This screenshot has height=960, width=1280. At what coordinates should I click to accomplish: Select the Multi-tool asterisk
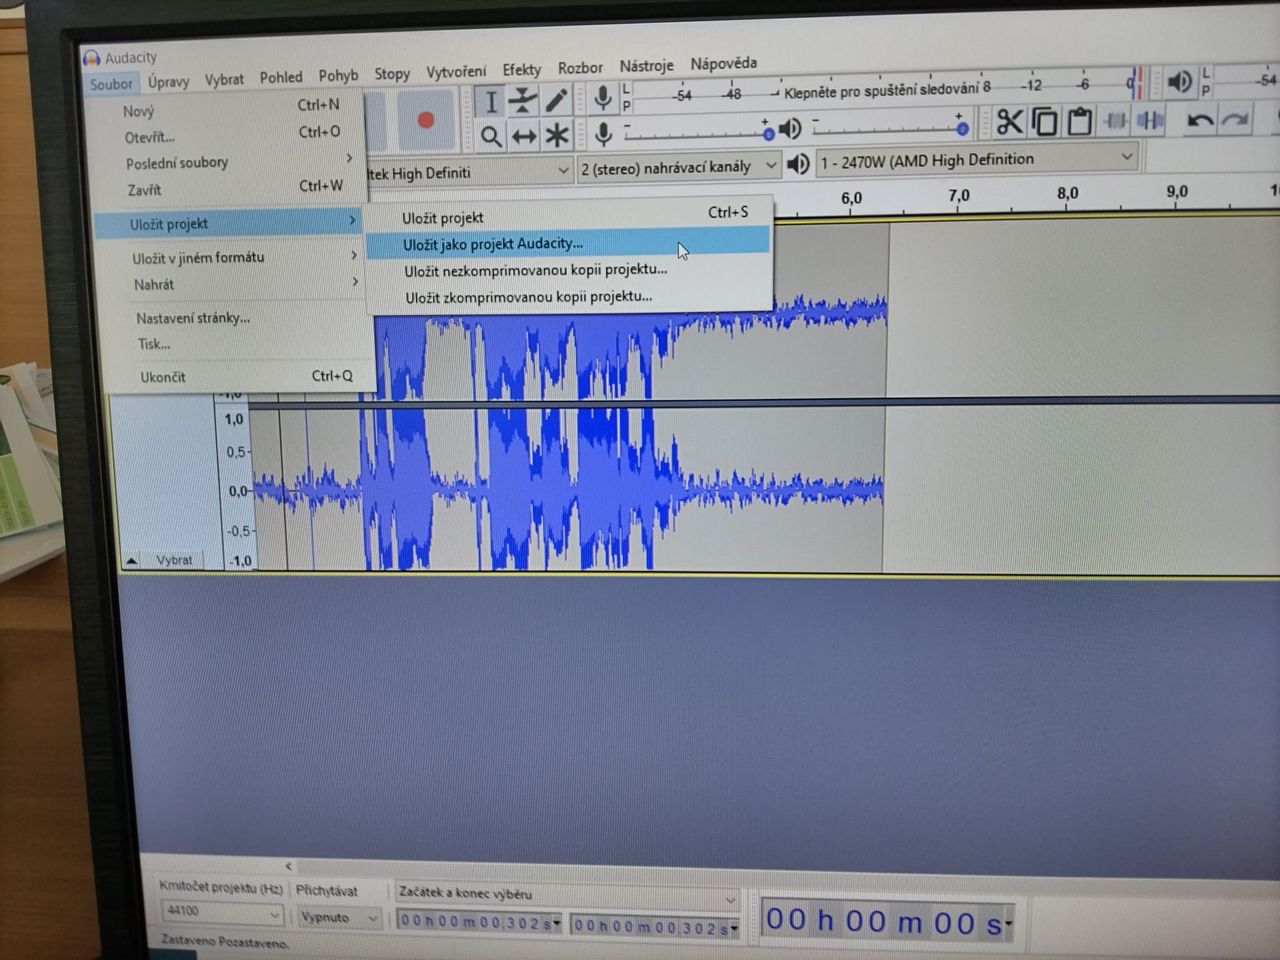click(557, 134)
